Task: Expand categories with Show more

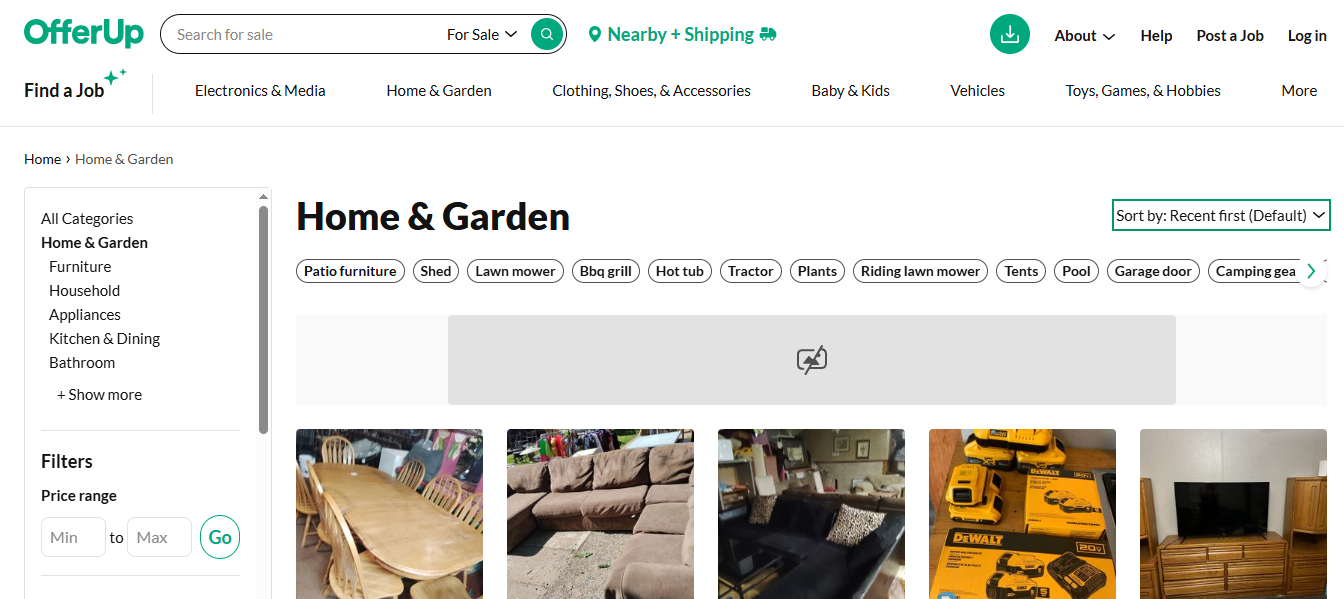Action: [99, 394]
